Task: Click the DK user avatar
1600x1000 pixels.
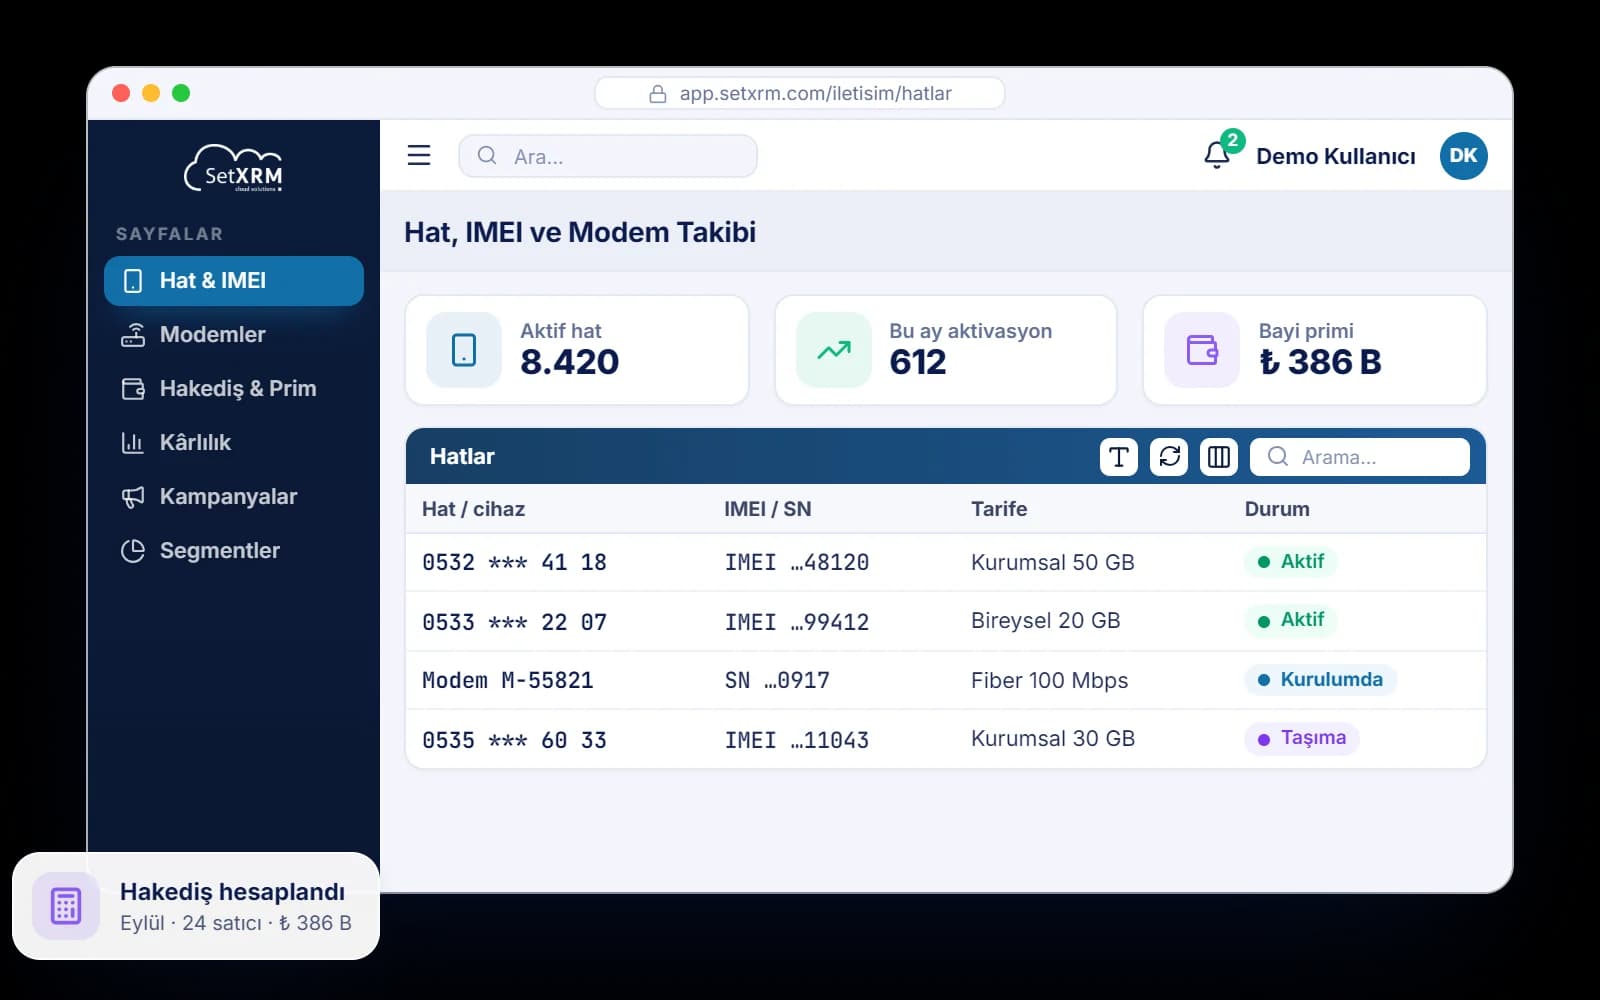Action: click(x=1463, y=155)
